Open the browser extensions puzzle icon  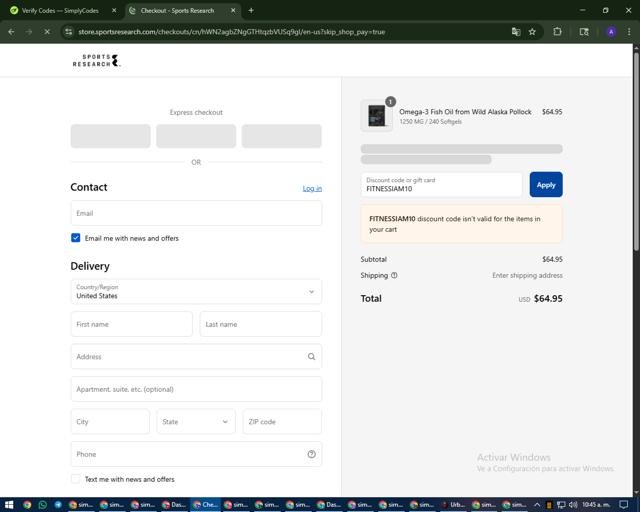coord(557,32)
